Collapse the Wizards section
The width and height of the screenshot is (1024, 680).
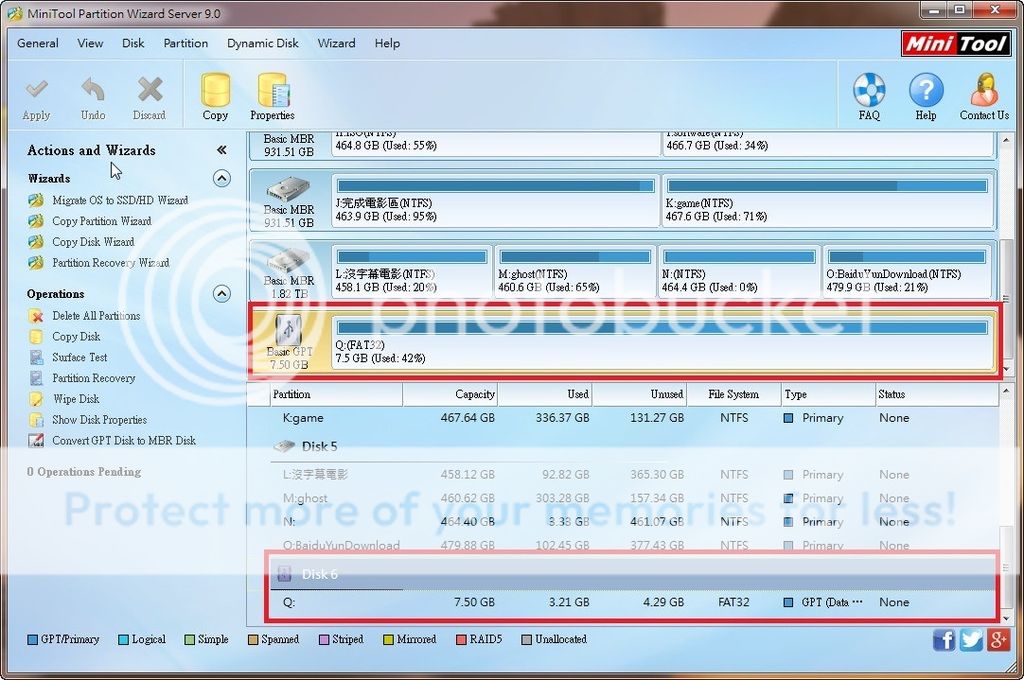(221, 178)
